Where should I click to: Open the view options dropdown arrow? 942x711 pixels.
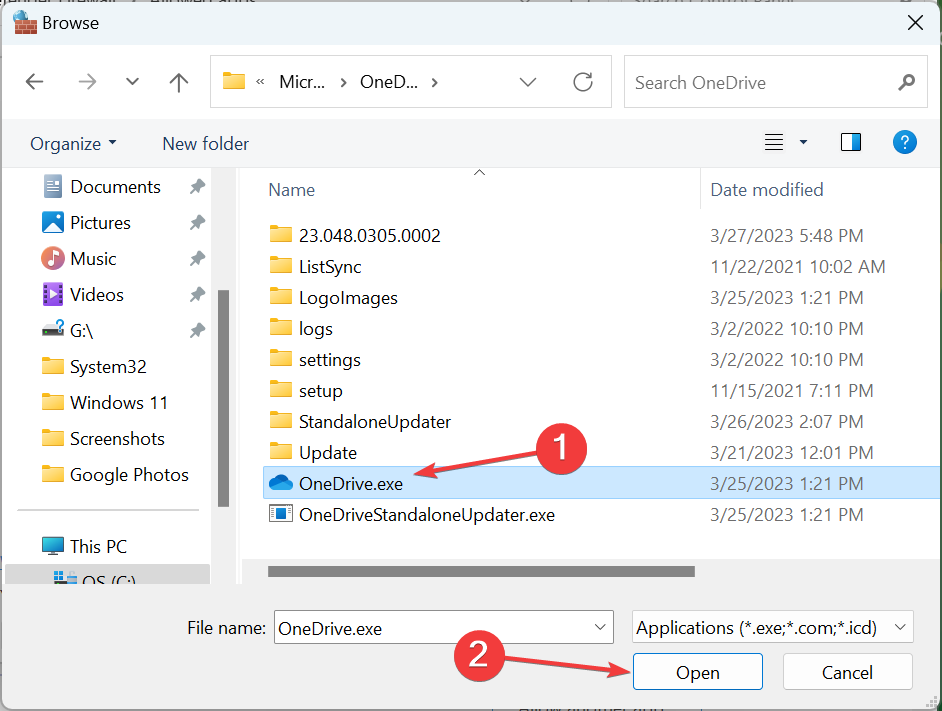coord(803,142)
